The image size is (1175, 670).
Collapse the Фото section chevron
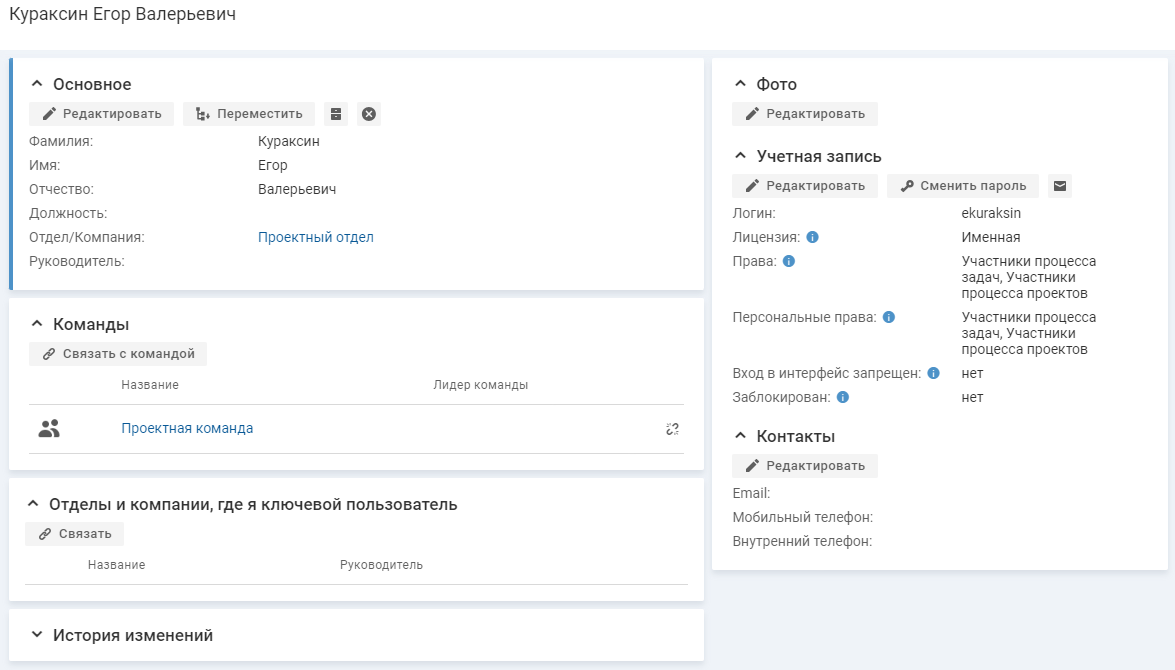(x=741, y=85)
